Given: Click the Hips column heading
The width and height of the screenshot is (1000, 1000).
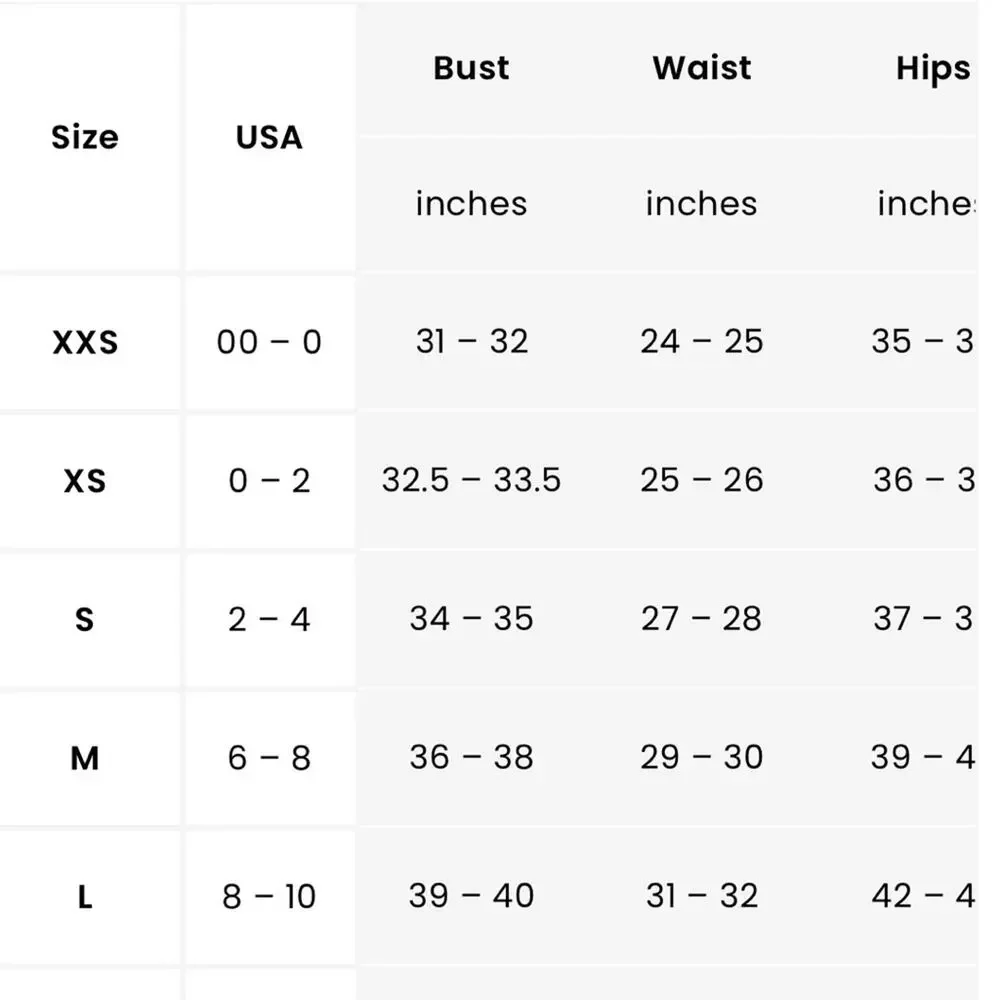Looking at the screenshot, I should click(x=932, y=68).
